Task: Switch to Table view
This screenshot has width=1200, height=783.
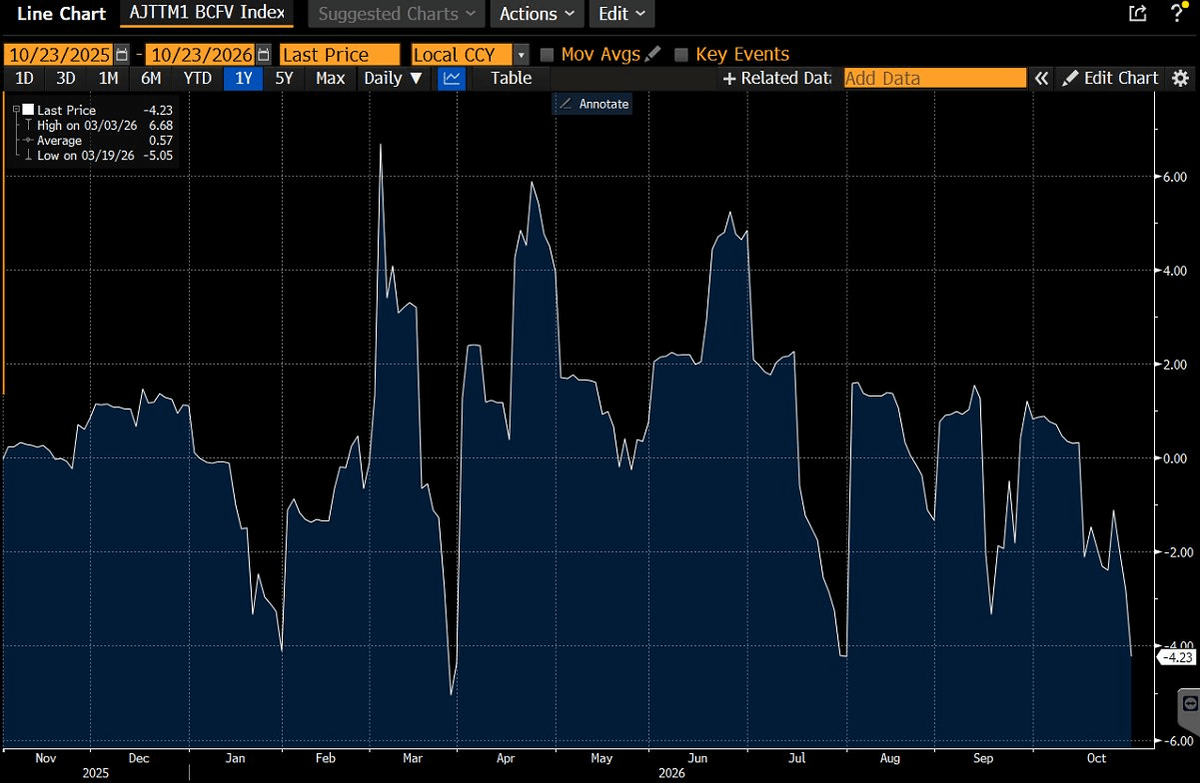Action: [x=511, y=78]
